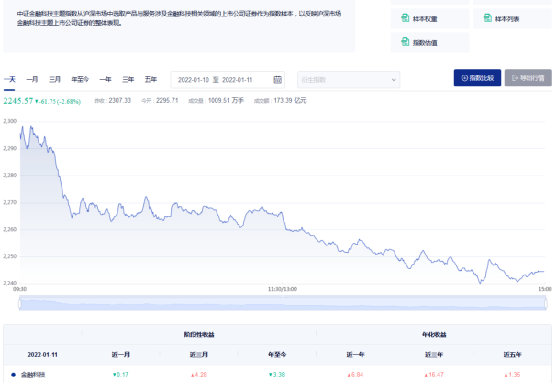Open the 样本权重 download file
This screenshot has height=383, width=554.
point(430,18)
